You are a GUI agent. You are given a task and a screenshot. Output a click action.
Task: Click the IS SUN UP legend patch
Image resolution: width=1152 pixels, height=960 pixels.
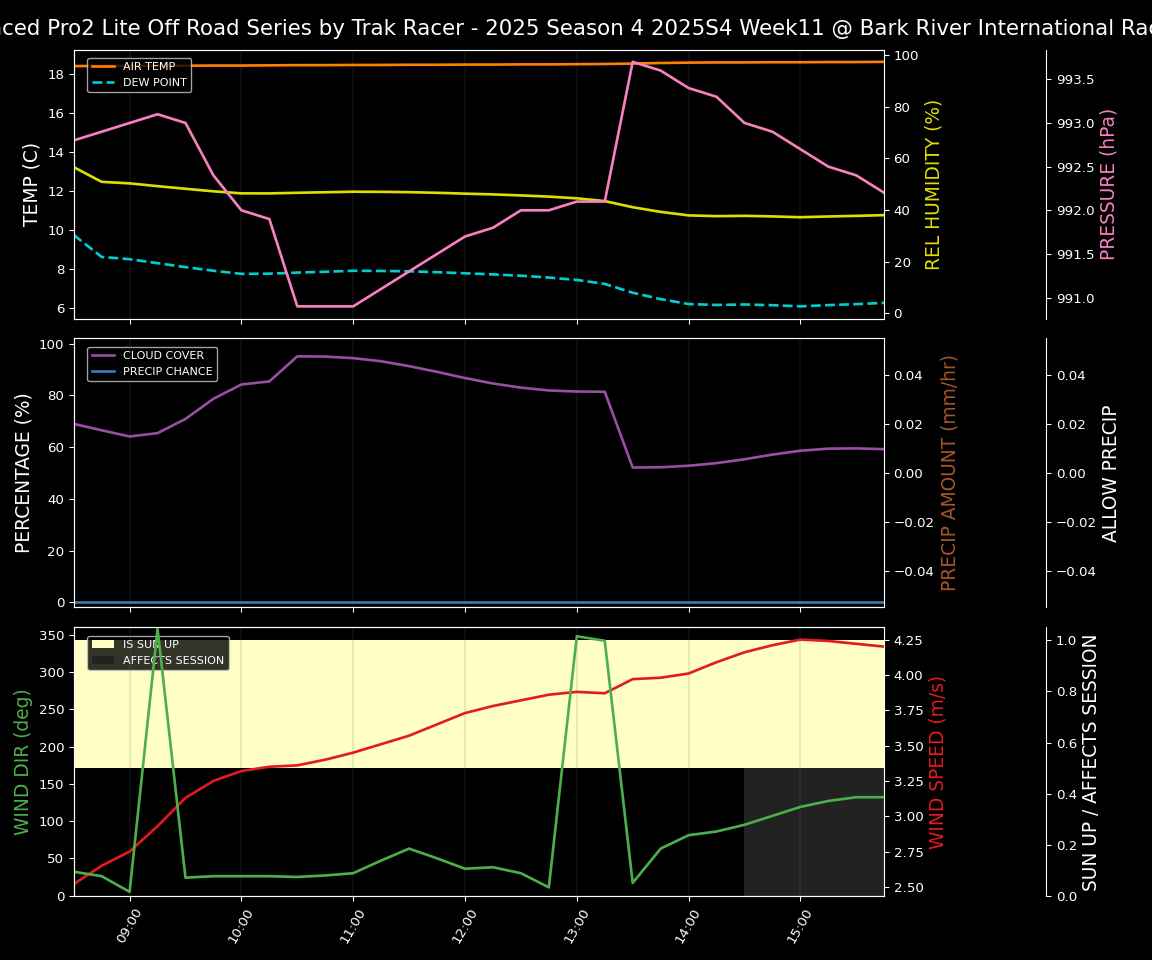click(x=104, y=645)
